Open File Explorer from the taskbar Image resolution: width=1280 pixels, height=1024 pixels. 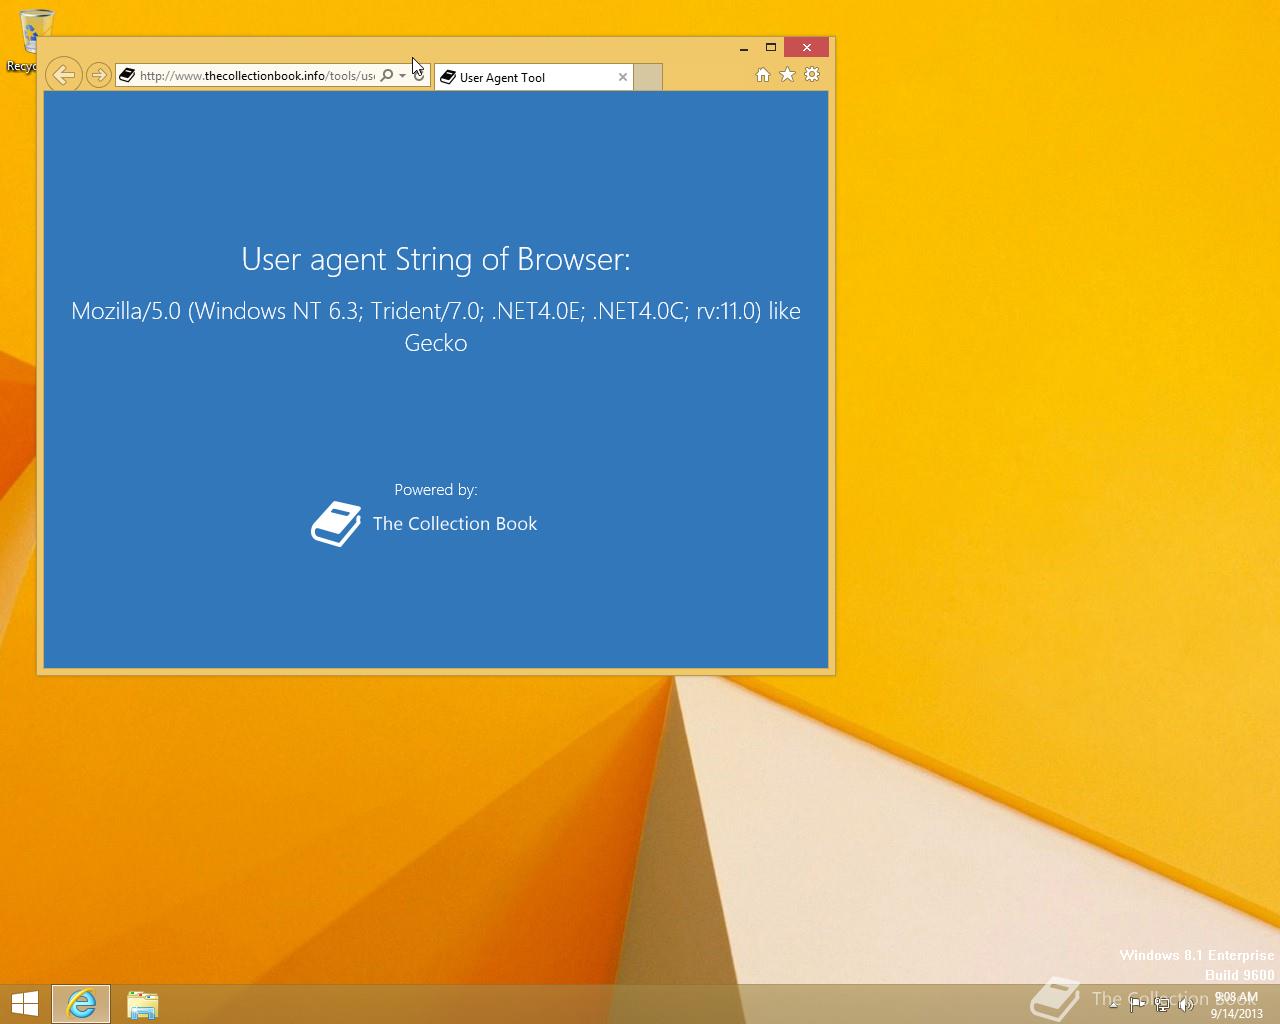(142, 1004)
